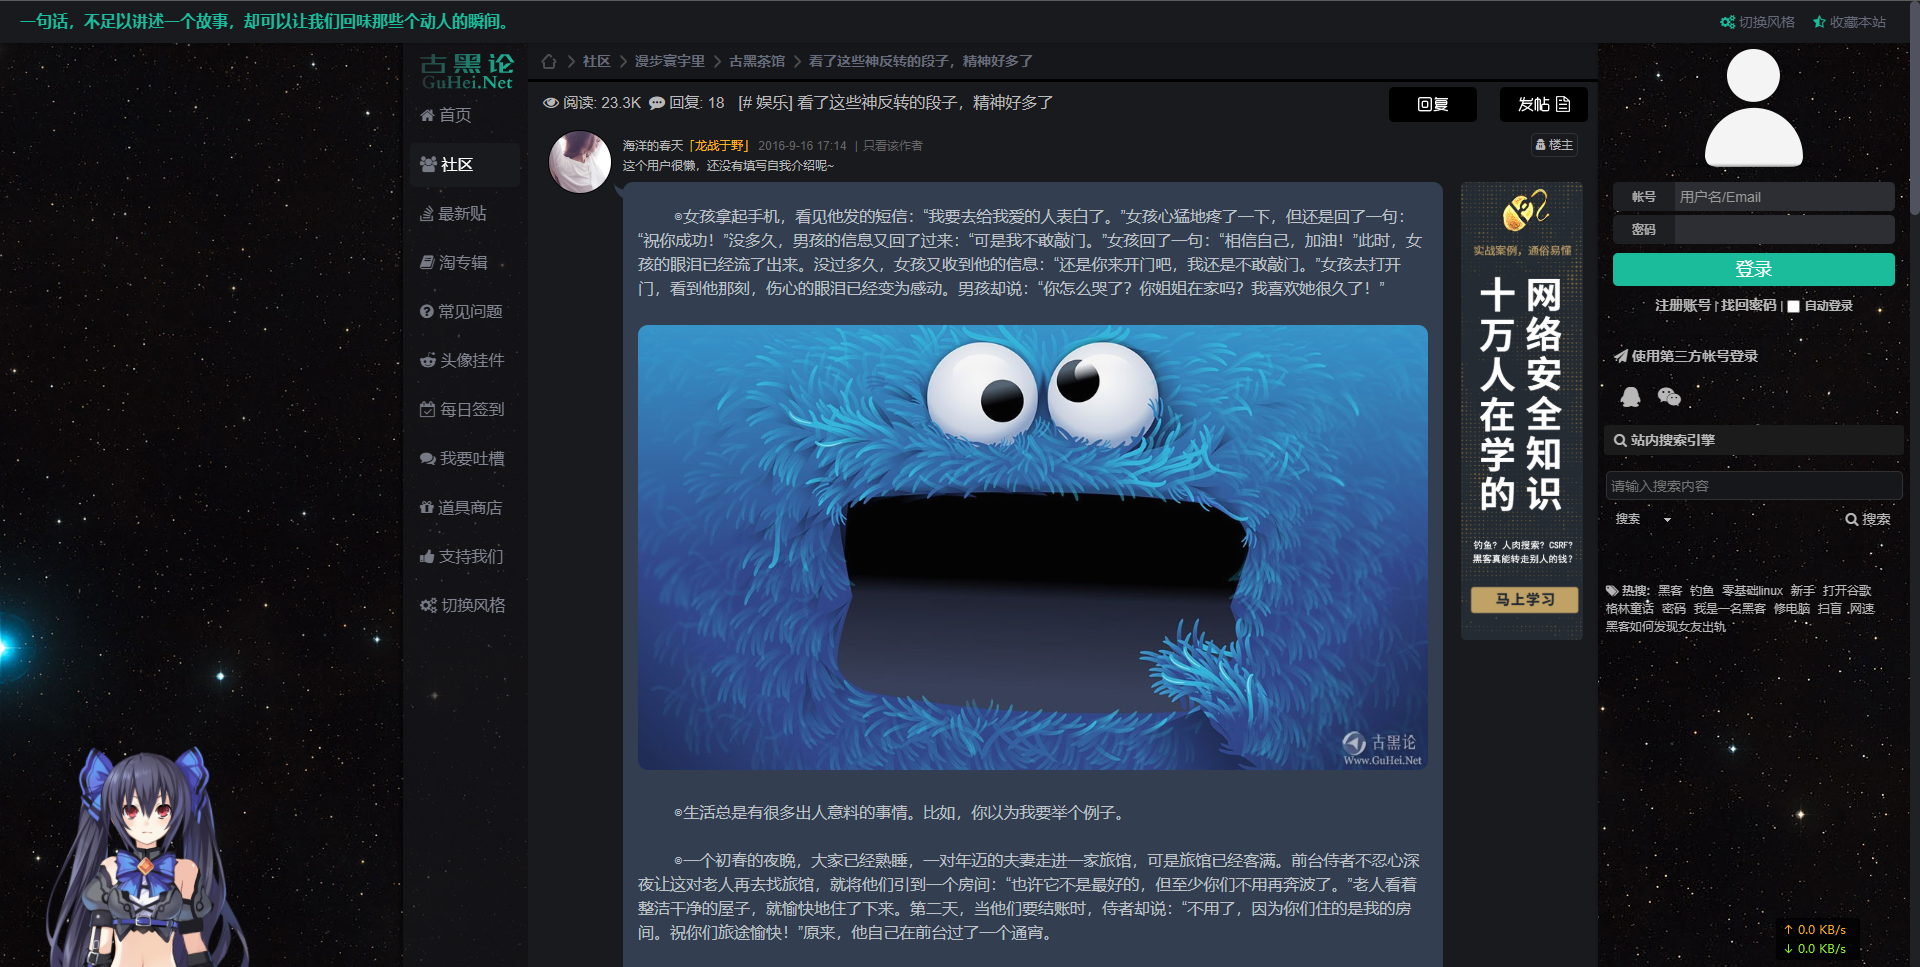Click the 网络安全 ad logo icon
Screen dimensions: 1920x967
click(1524, 210)
